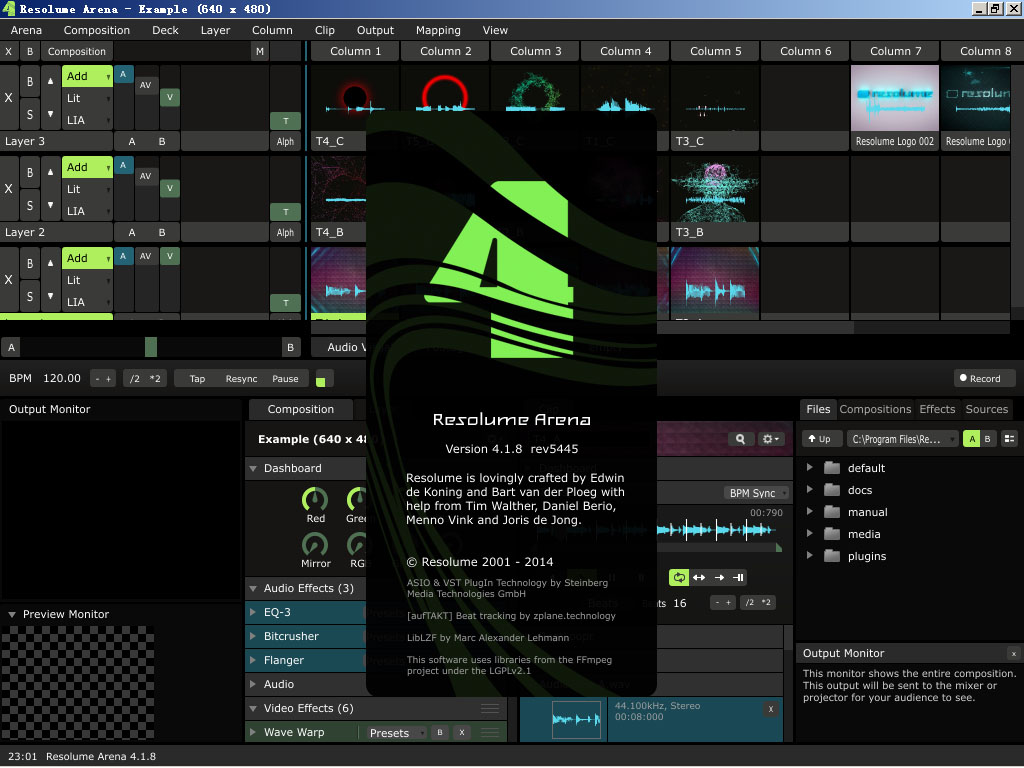Go up one folder in Files browser
1024x768 pixels.
pyautogui.click(x=820, y=439)
